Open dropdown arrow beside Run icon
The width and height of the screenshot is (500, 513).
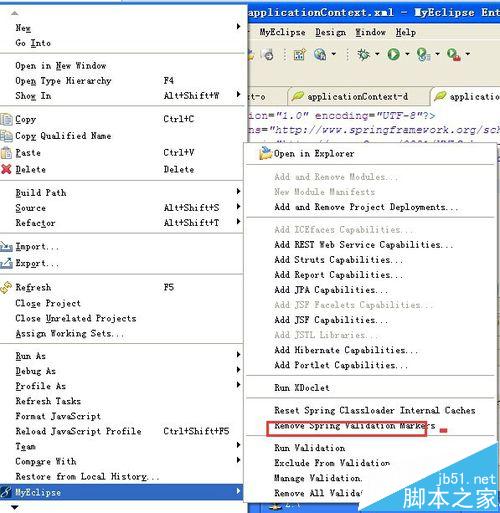click(407, 54)
